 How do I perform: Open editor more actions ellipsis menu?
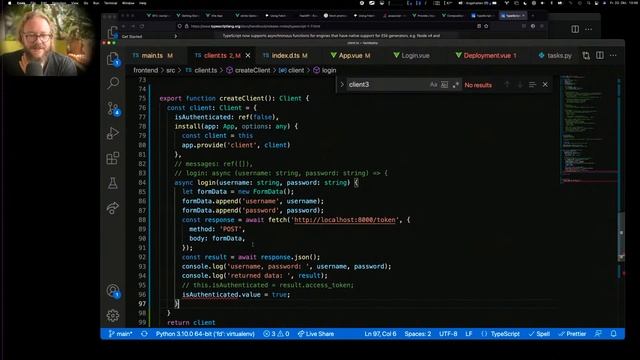613,55
